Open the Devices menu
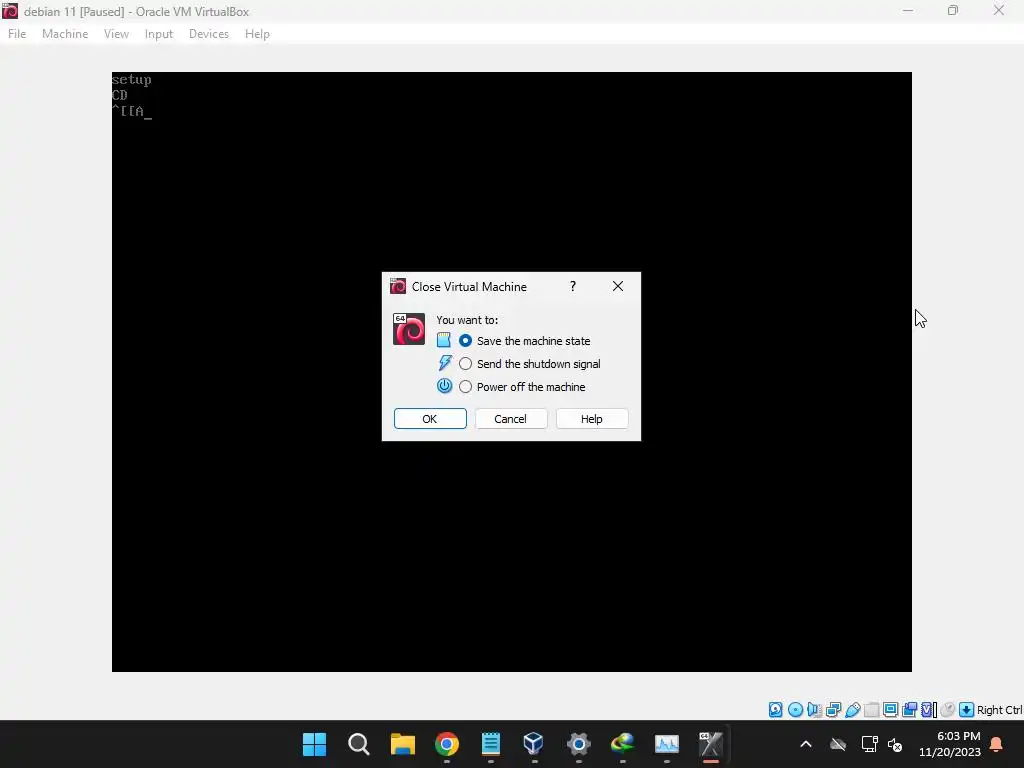 (209, 34)
